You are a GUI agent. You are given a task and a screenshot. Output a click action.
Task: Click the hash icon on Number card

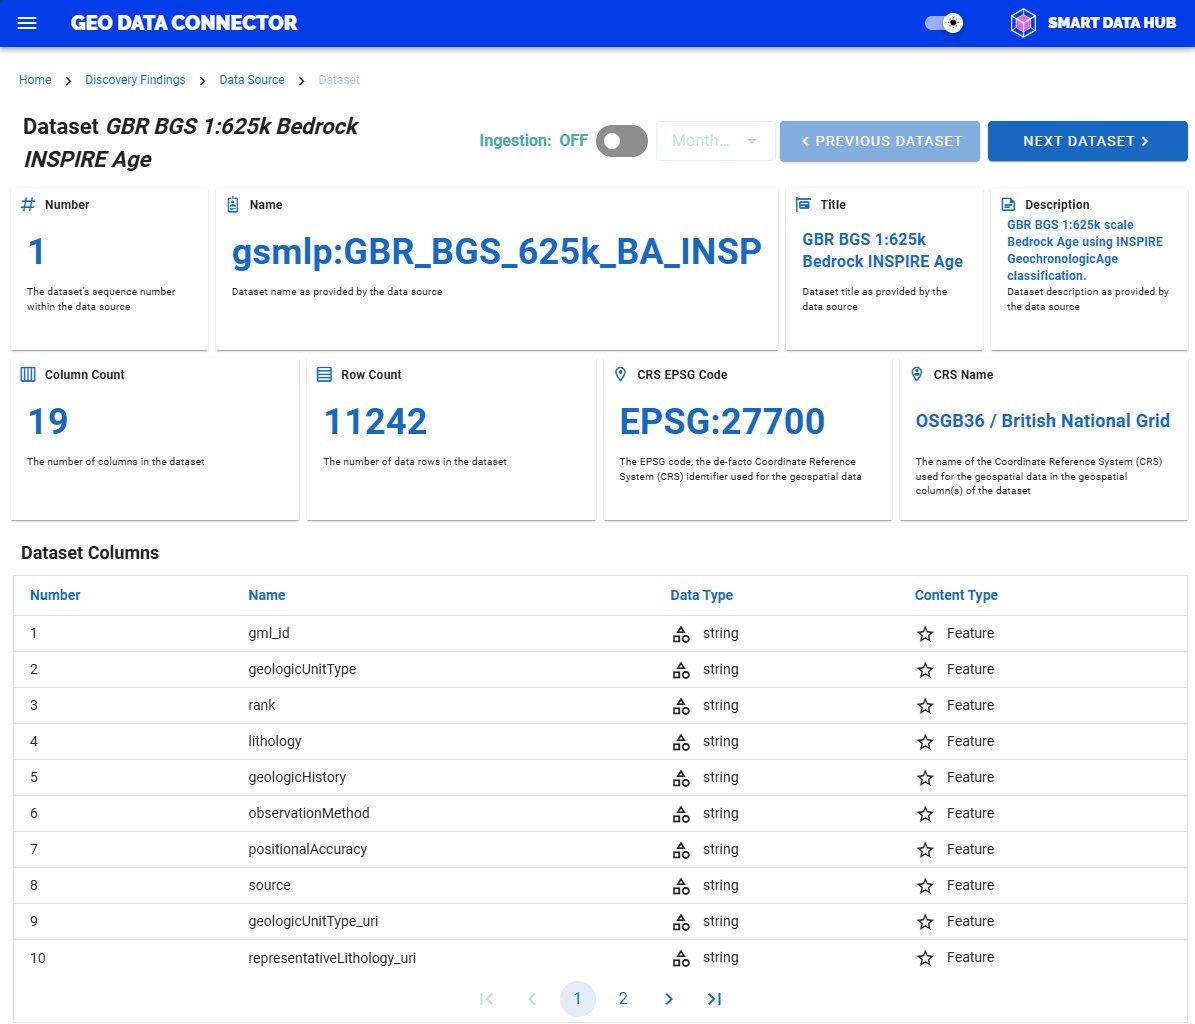coord(28,204)
